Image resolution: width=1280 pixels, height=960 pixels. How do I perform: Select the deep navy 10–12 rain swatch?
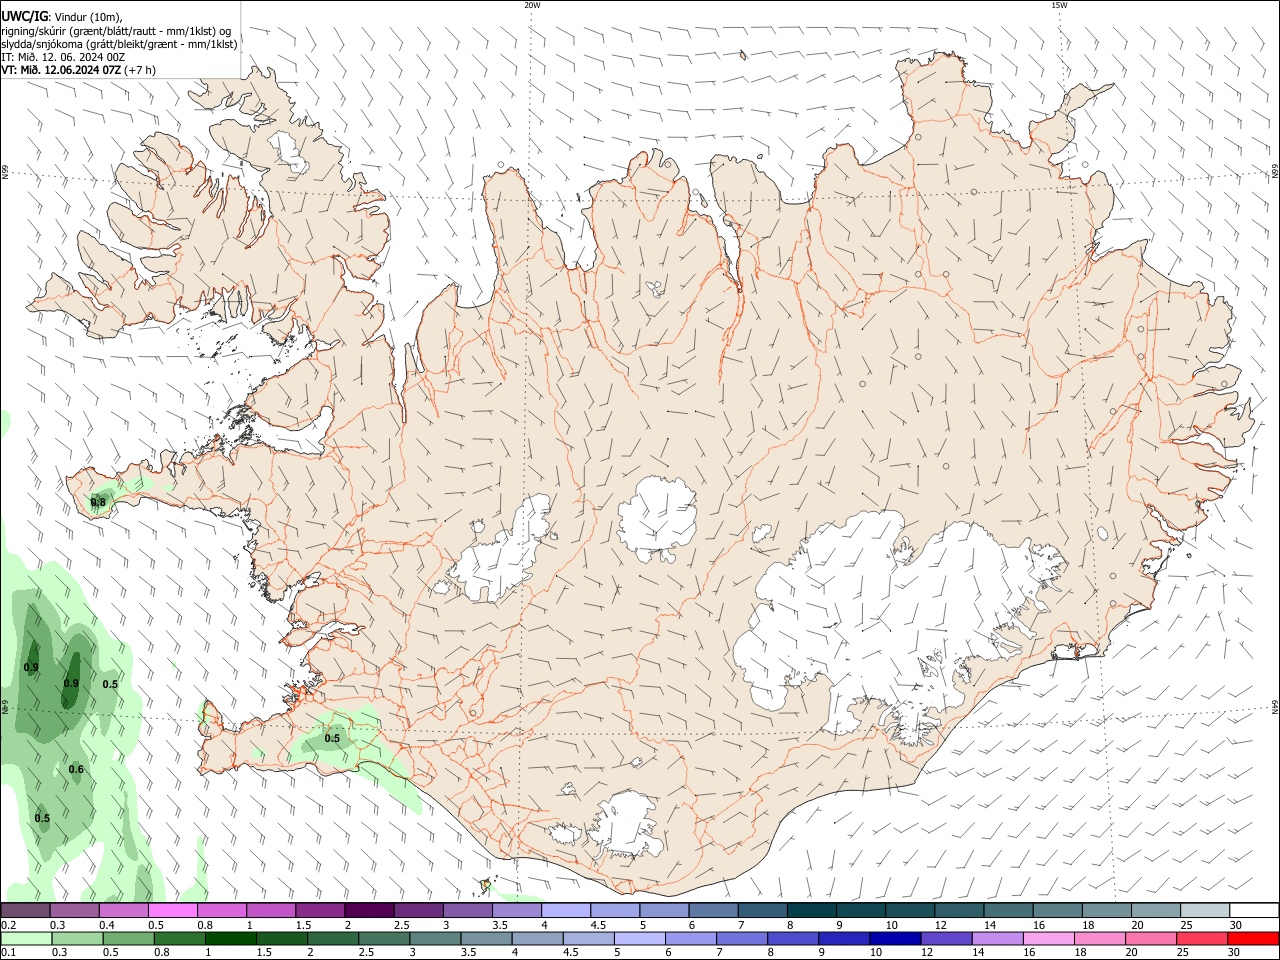[894, 939]
